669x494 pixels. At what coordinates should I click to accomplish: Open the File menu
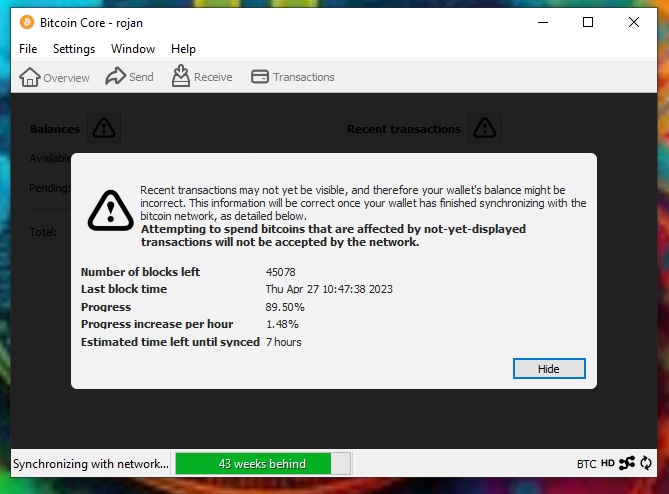coord(28,49)
